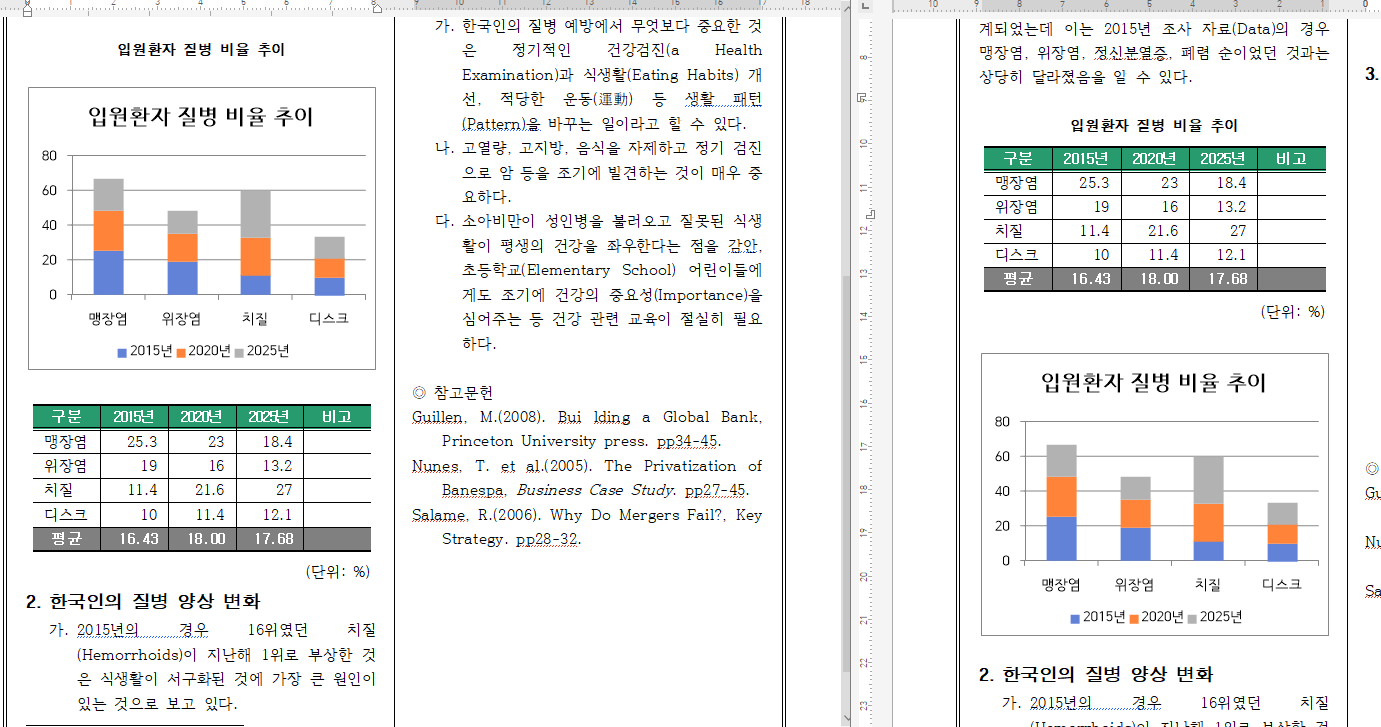This screenshot has width=1381, height=727.
Task: Click the scroll-down arrow of the left pane scrollbar
Action: tap(846, 718)
